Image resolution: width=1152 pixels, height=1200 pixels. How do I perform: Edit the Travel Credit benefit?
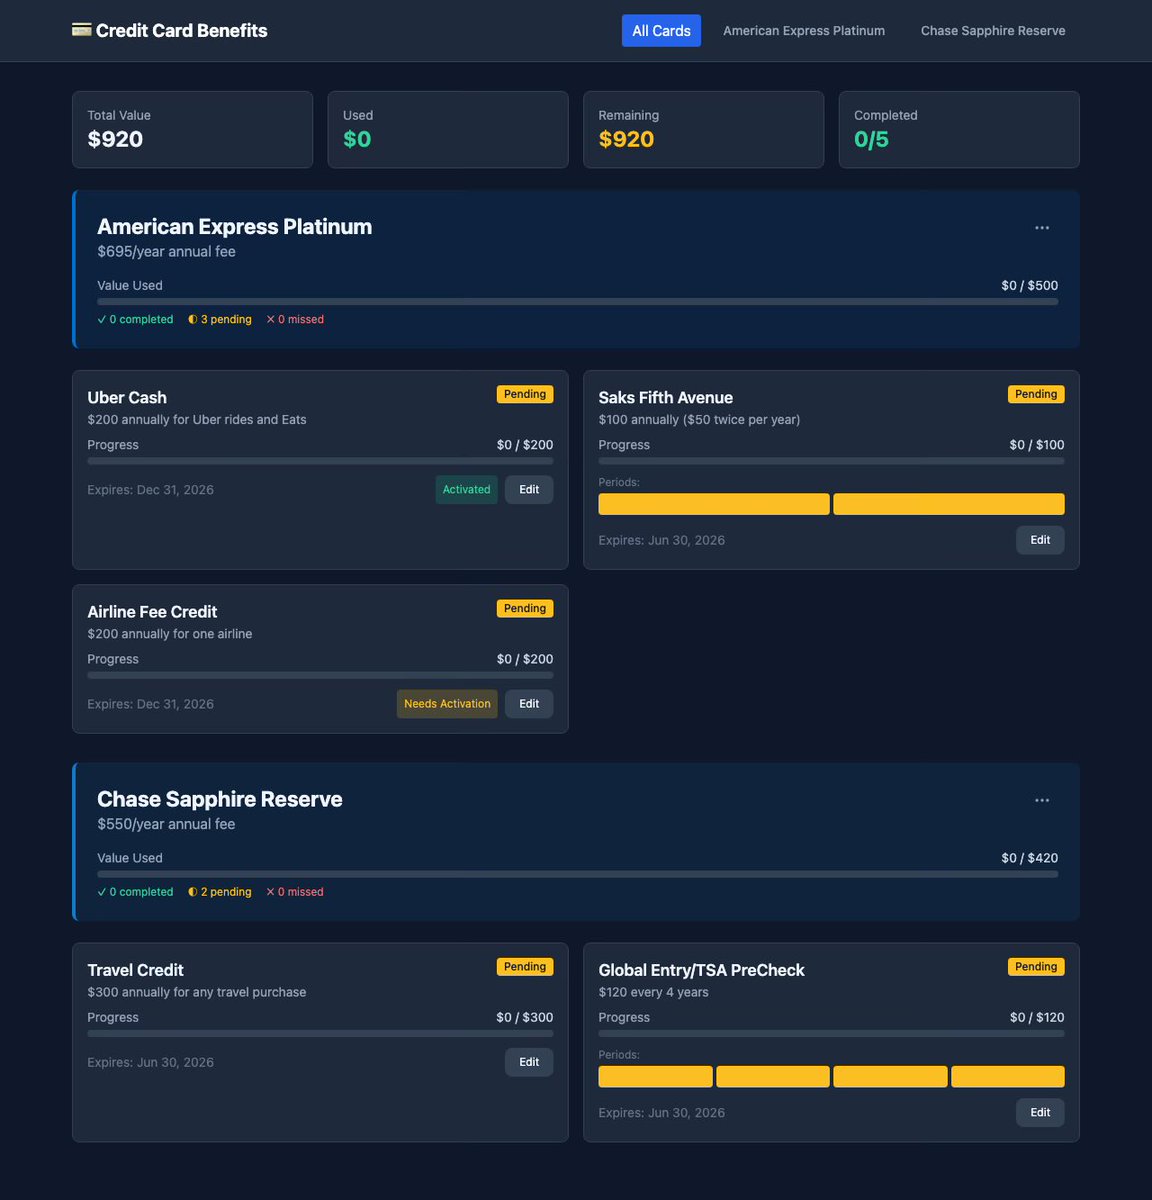coord(529,1062)
